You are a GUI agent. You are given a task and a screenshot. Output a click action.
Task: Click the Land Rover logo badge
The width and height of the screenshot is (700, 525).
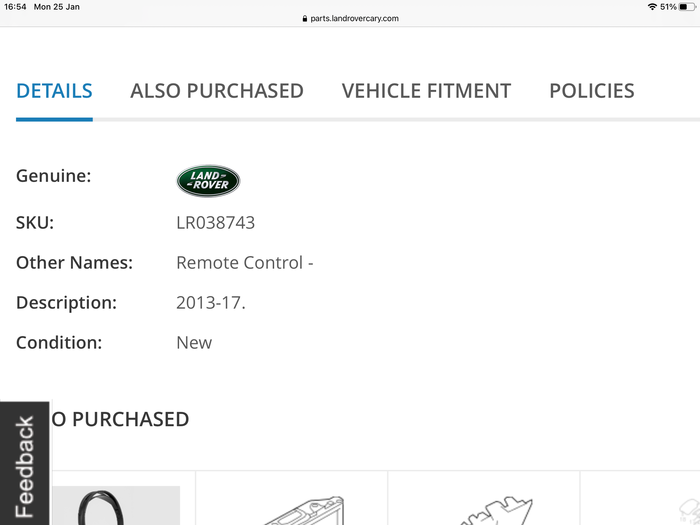pos(208,180)
